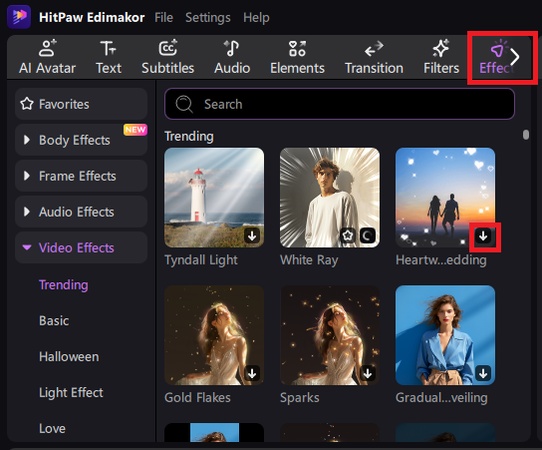542x450 pixels.
Task: Click the effects list scrollbar handle
Action: click(526, 134)
